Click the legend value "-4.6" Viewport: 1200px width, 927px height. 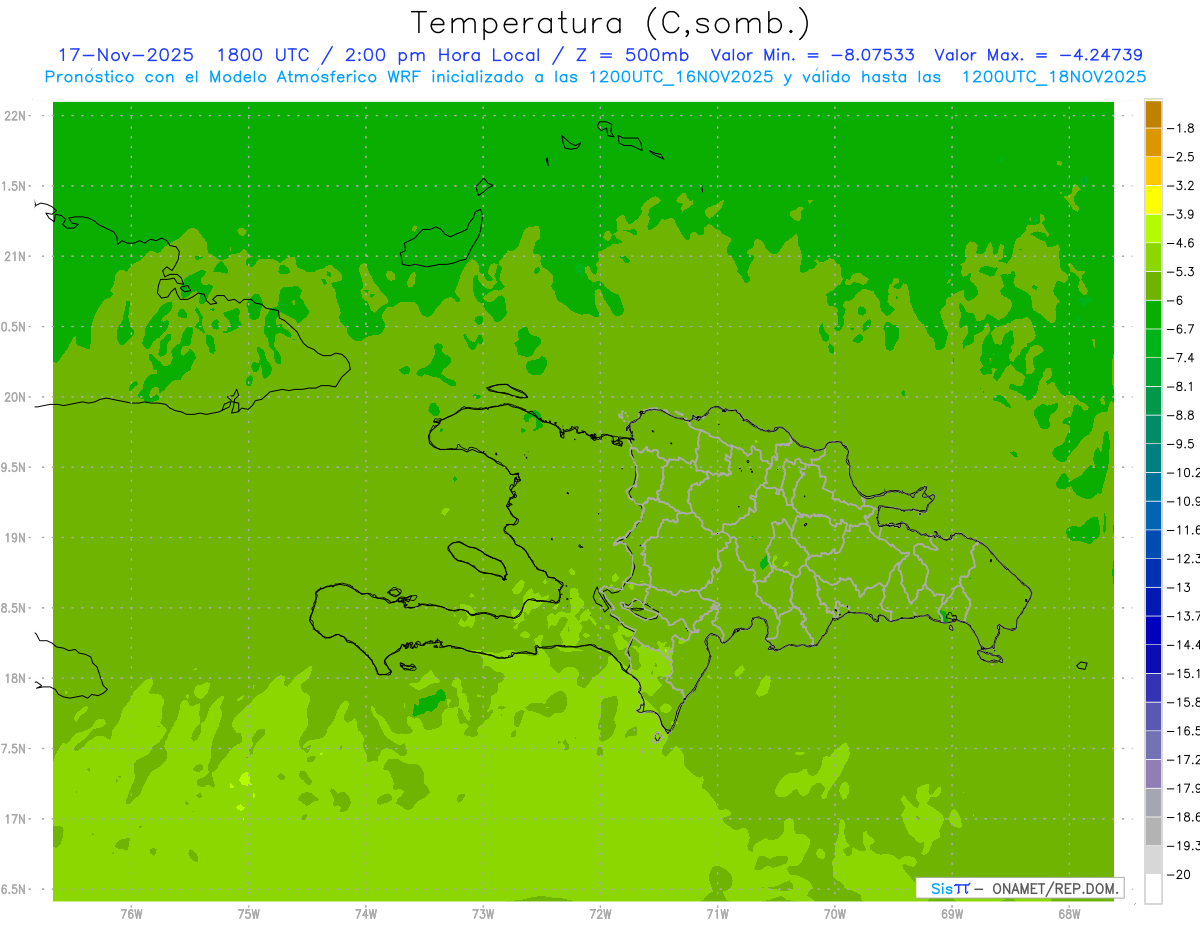1182,243
